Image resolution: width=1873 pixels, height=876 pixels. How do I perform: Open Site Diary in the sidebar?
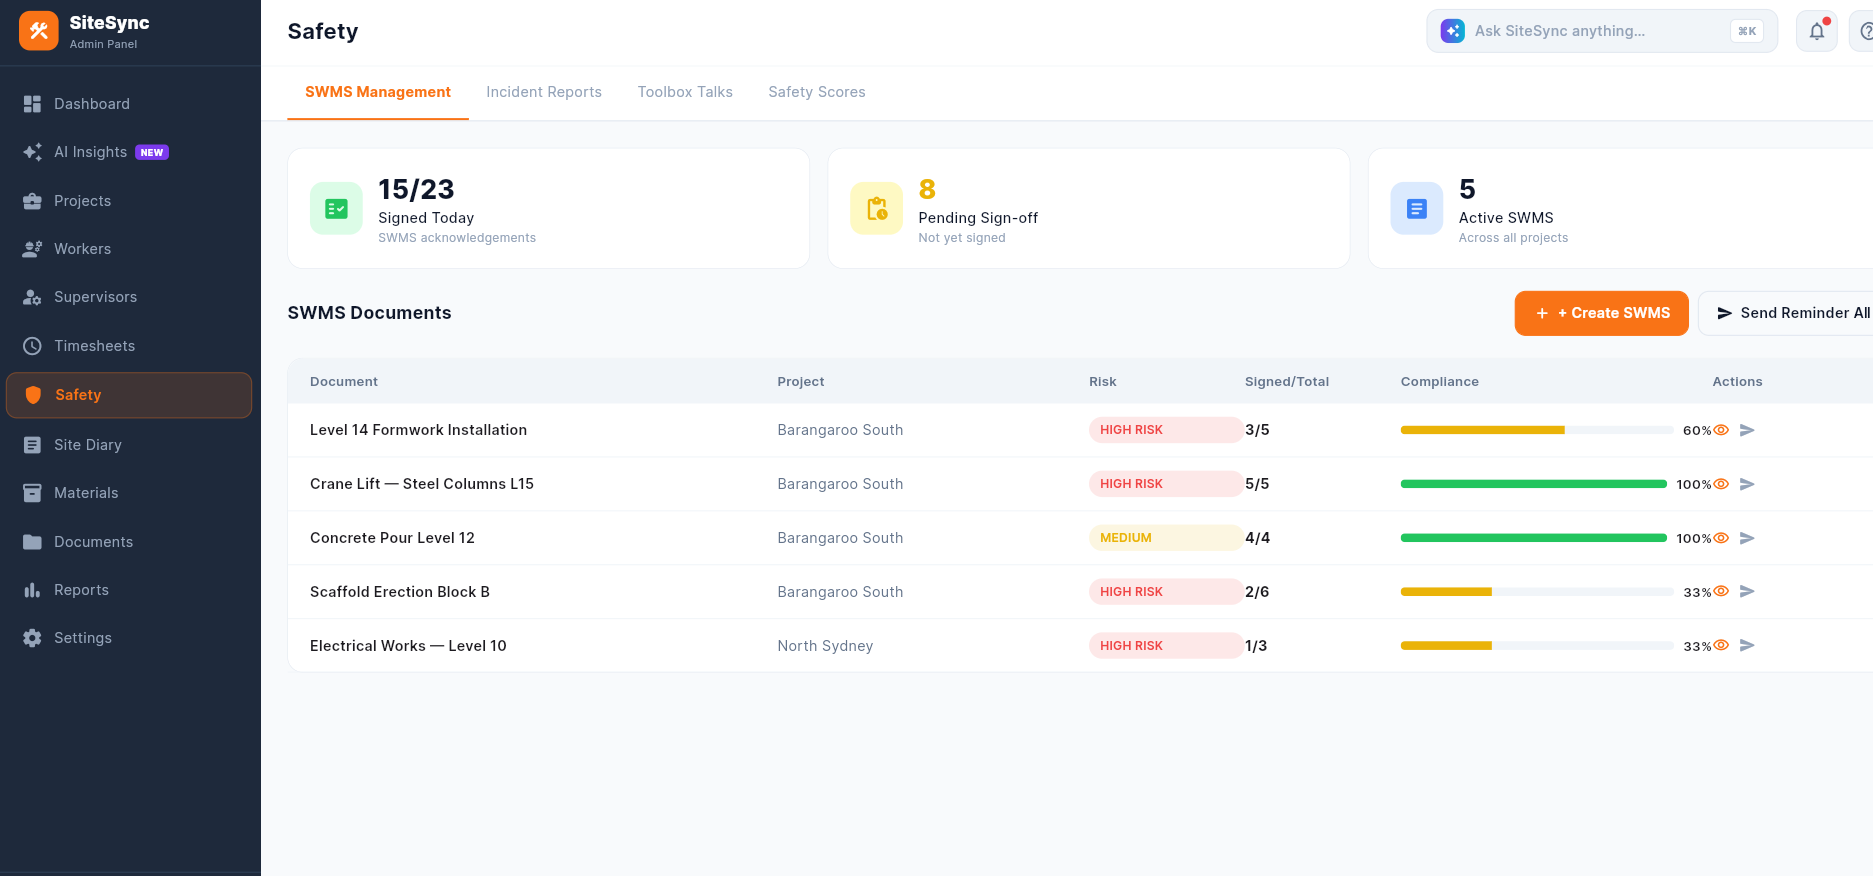click(x=129, y=445)
